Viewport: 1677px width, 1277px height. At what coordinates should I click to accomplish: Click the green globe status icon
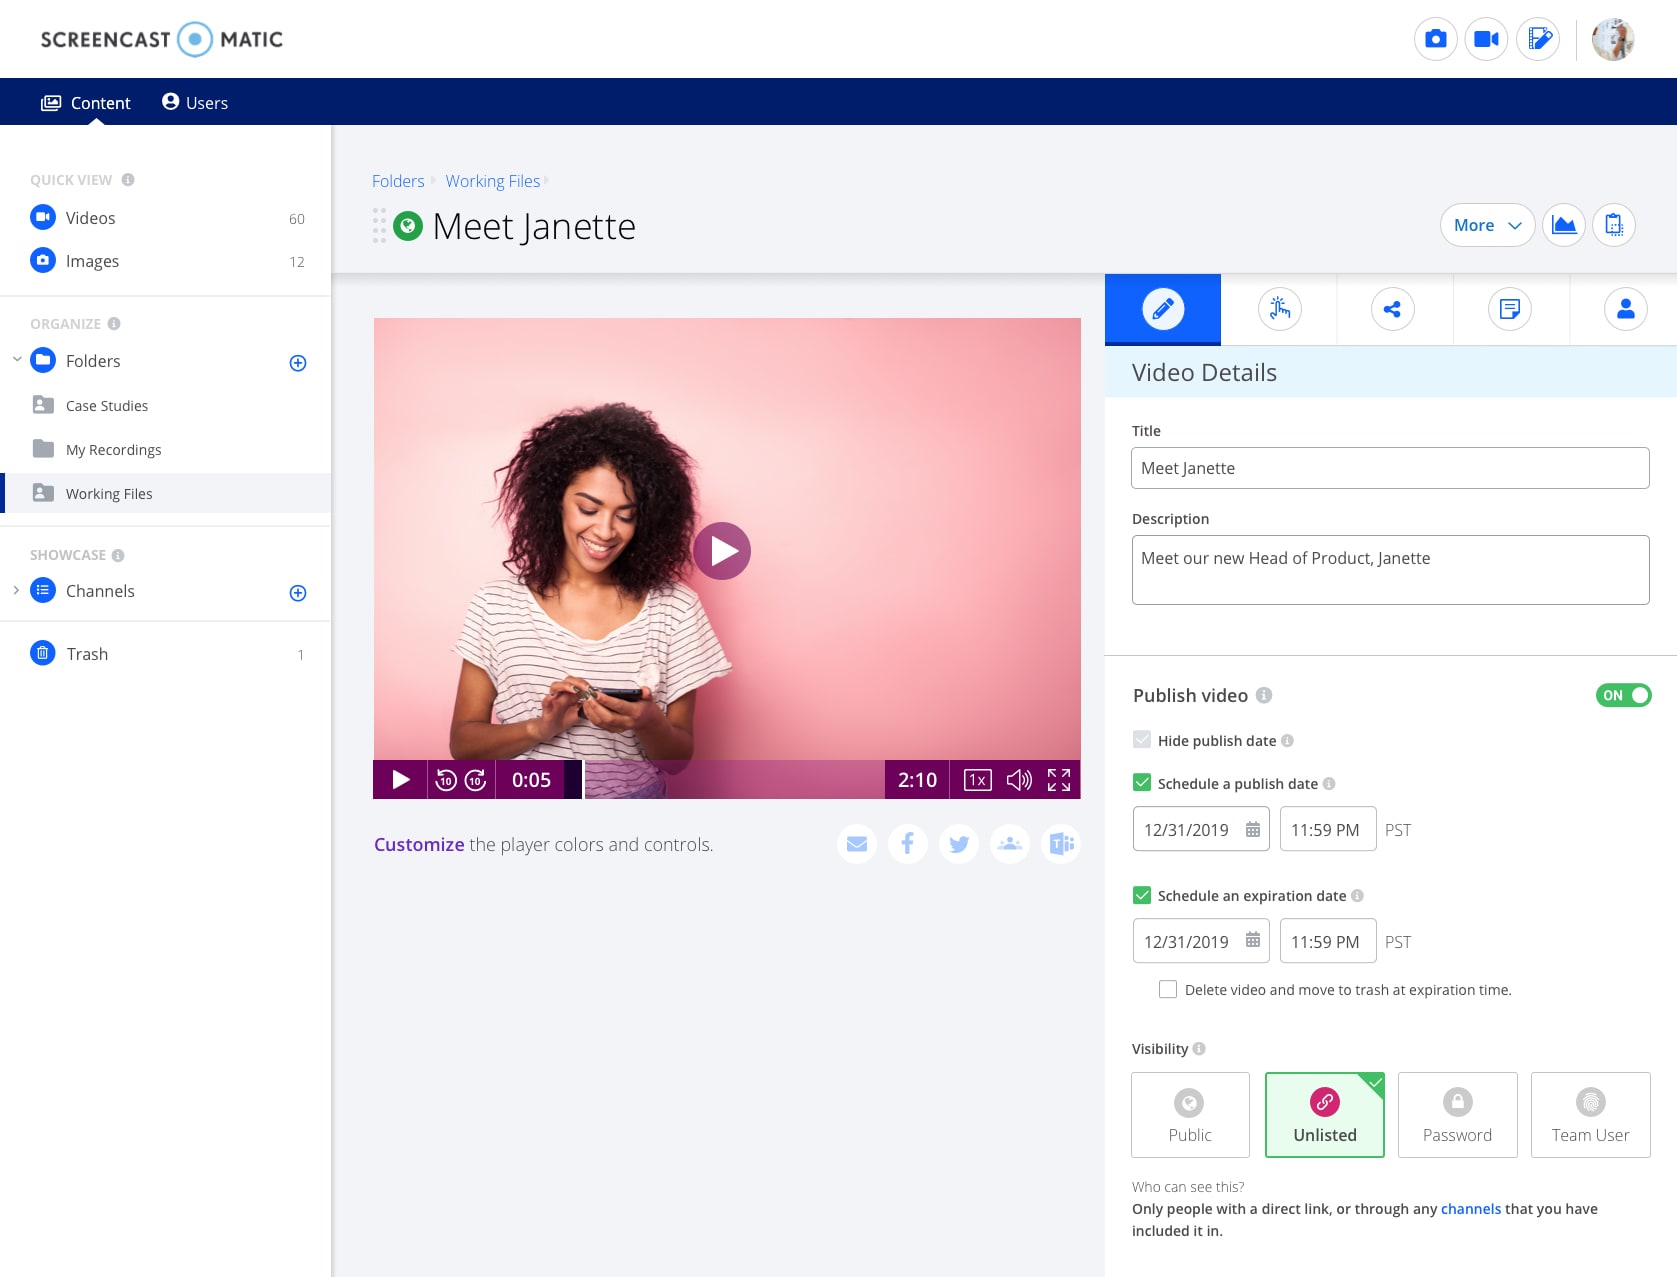point(408,226)
